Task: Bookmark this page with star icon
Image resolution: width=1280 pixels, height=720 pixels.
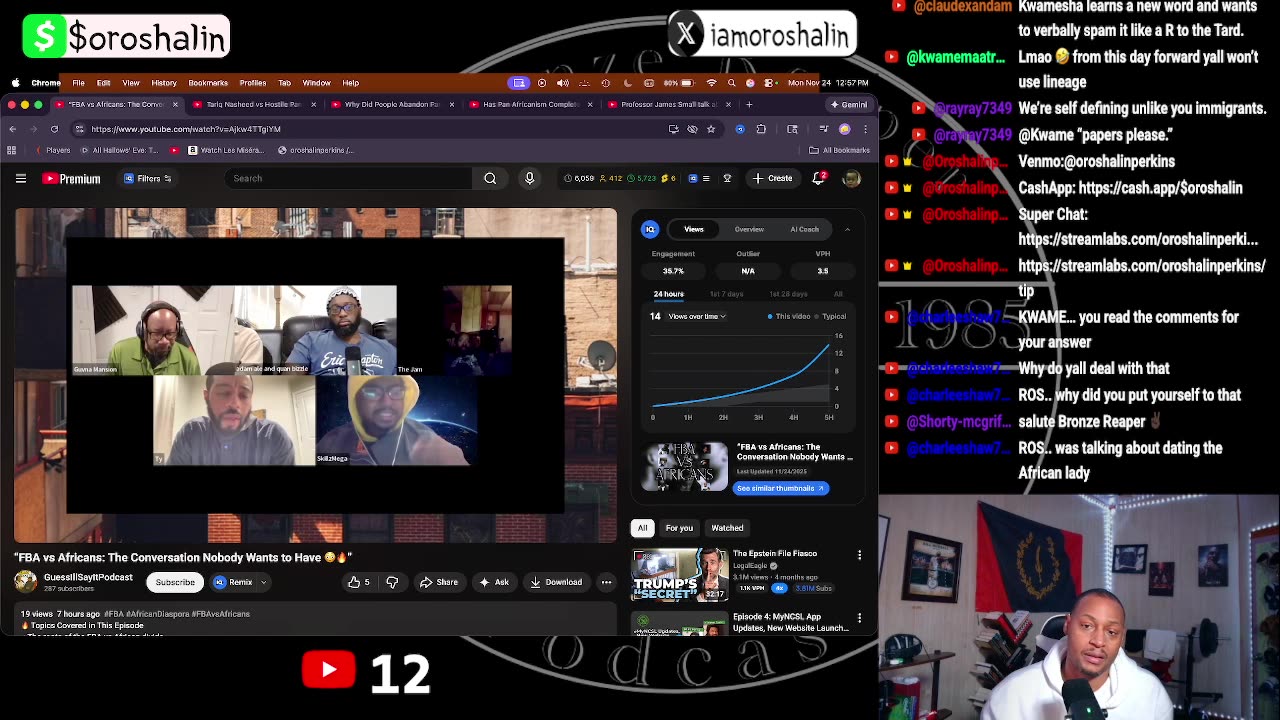Action: click(x=711, y=129)
